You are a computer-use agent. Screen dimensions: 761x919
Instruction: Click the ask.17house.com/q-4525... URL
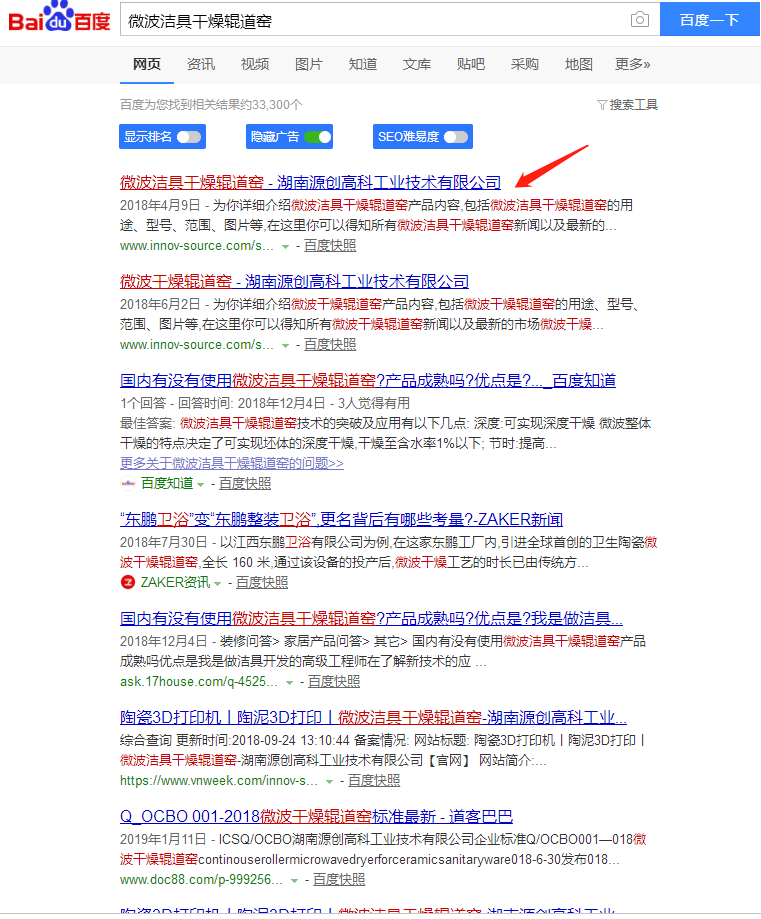[199, 682]
